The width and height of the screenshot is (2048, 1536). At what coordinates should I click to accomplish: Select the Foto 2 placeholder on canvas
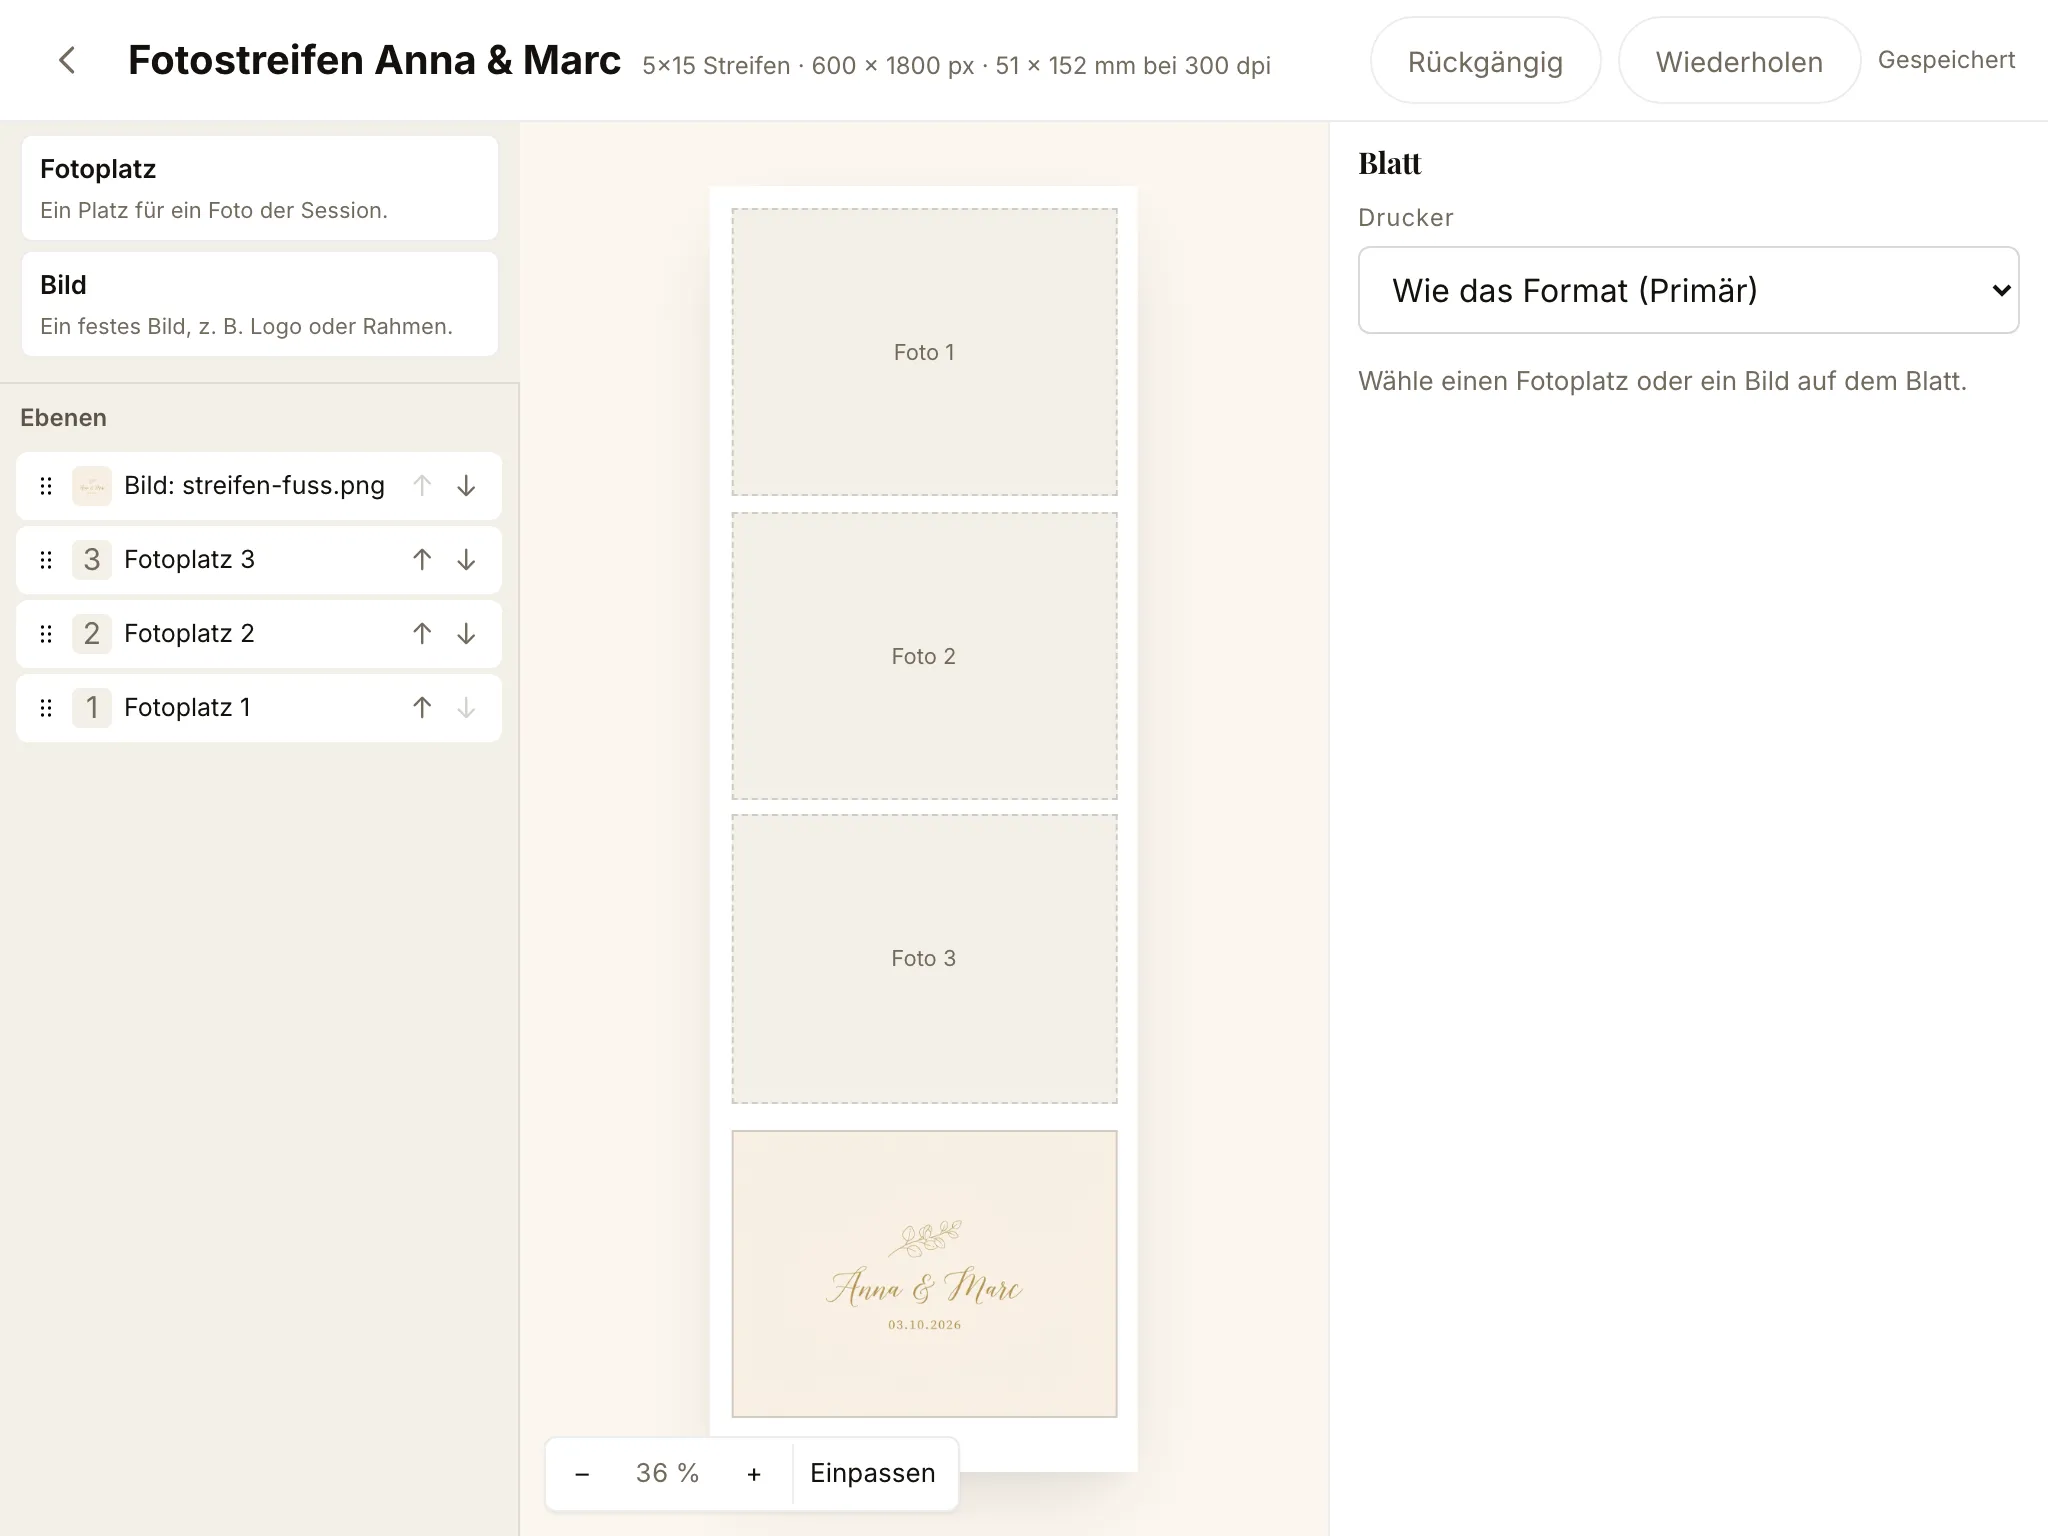tap(924, 656)
